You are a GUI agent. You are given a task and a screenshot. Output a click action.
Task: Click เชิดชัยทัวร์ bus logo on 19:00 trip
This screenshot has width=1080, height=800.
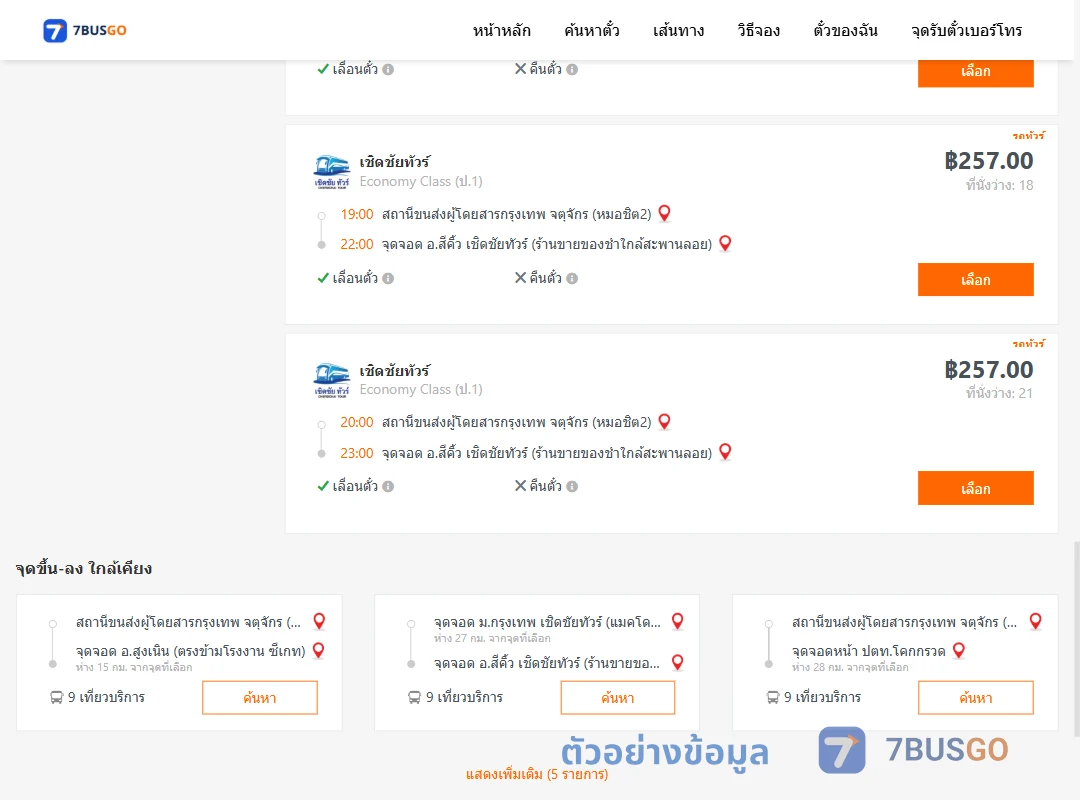[332, 172]
